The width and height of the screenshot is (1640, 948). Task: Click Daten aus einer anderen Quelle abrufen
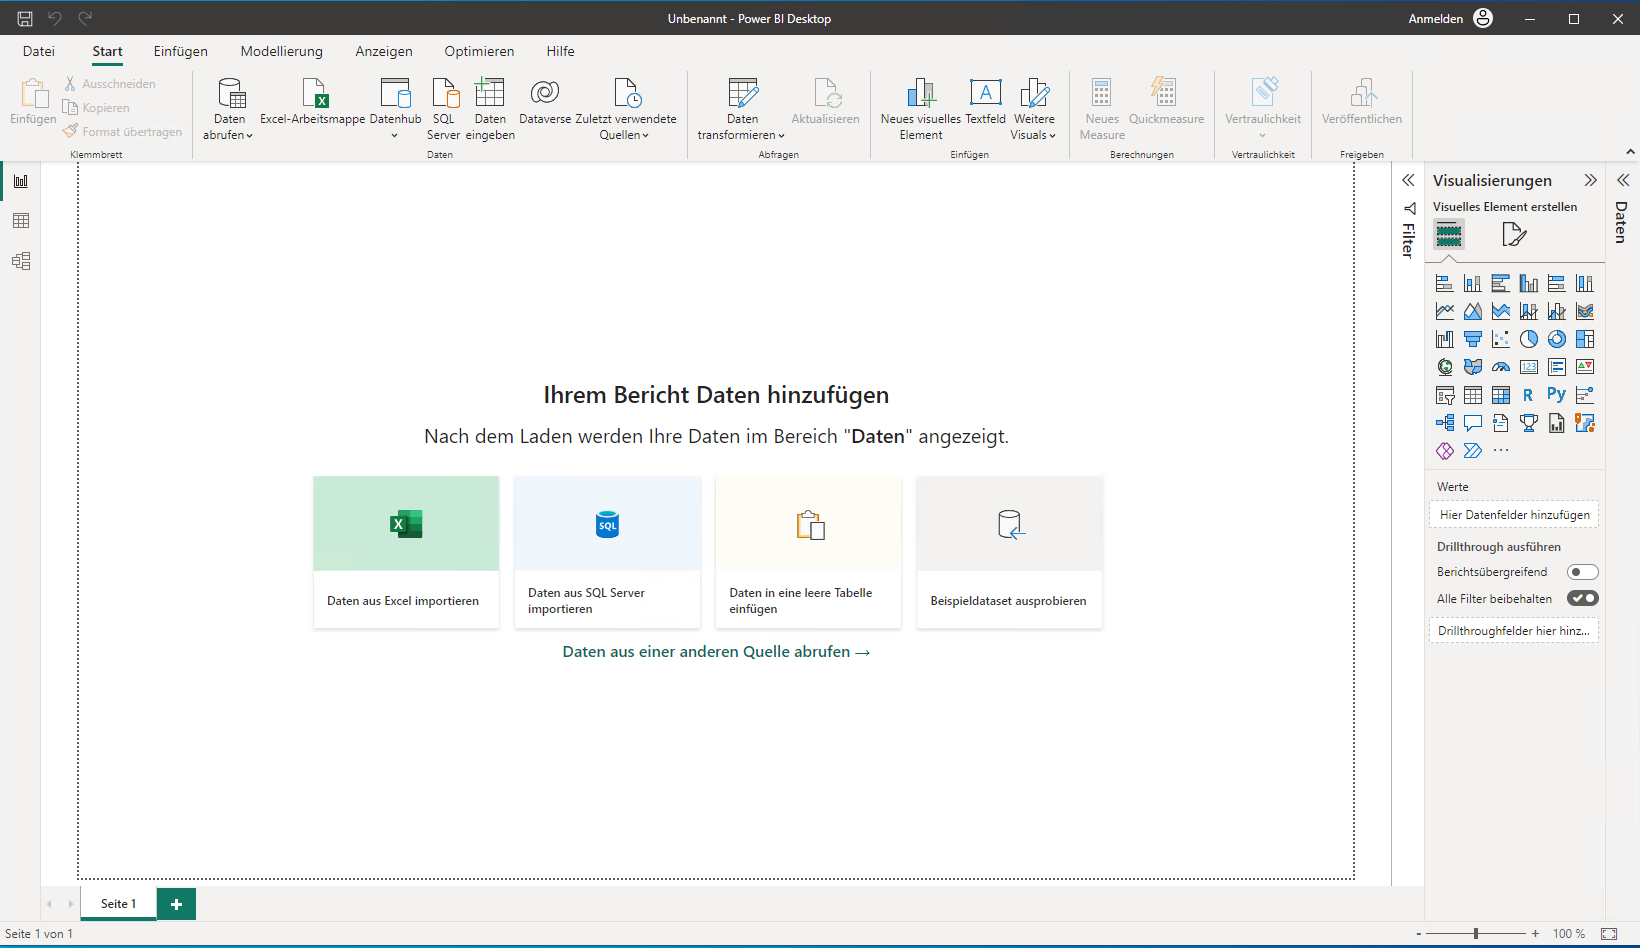(x=716, y=652)
